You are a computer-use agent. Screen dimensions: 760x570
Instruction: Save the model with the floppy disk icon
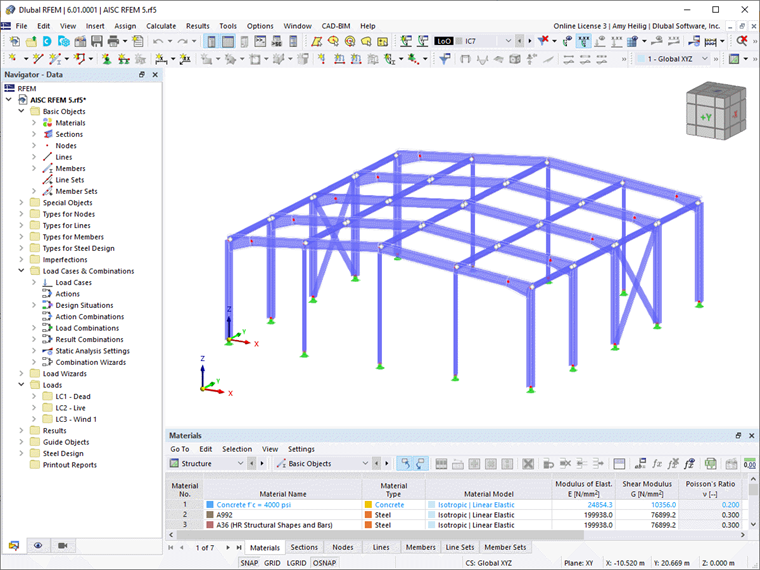click(x=96, y=41)
